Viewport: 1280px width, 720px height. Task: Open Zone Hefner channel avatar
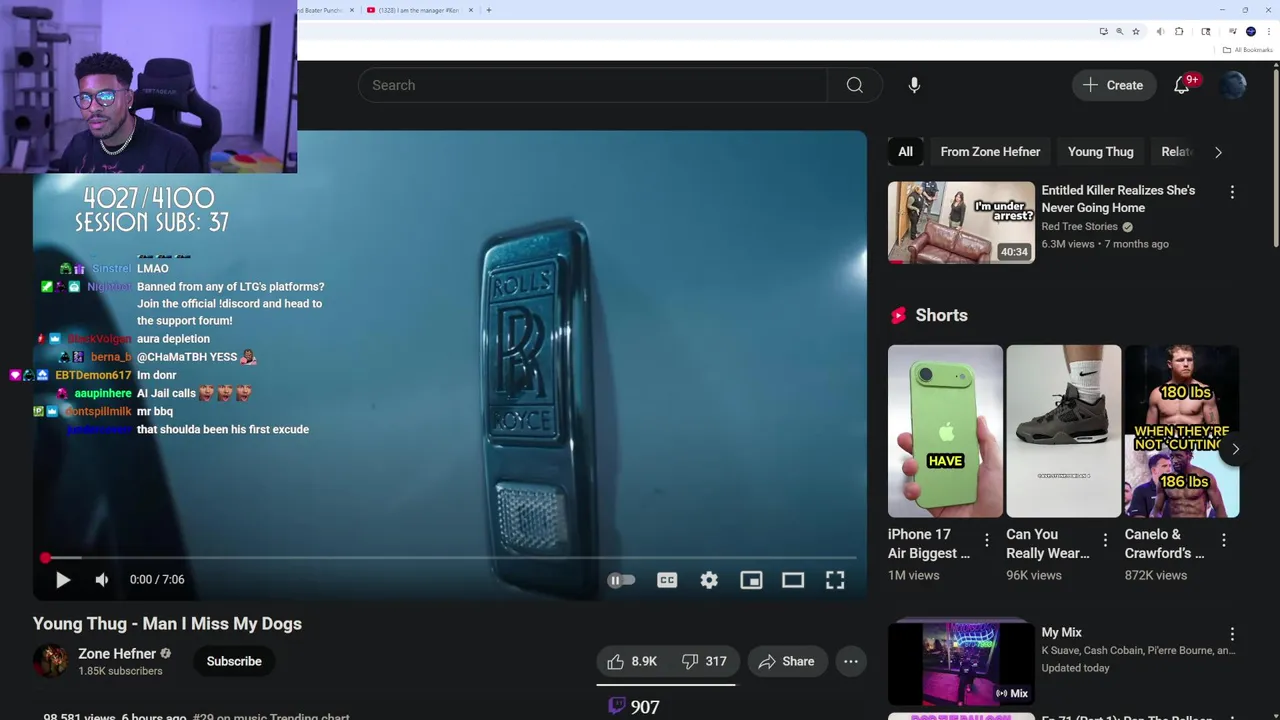click(51, 661)
